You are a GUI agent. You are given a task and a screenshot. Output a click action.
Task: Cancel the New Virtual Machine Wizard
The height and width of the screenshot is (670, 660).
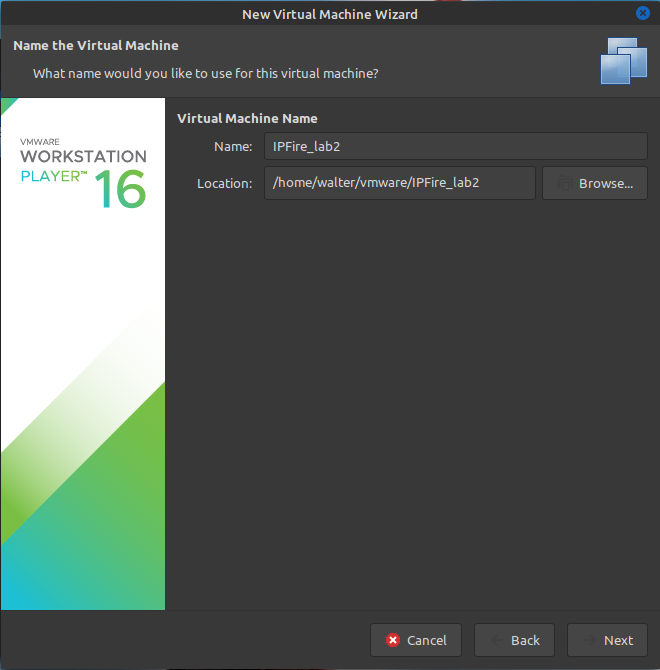(x=416, y=640)
